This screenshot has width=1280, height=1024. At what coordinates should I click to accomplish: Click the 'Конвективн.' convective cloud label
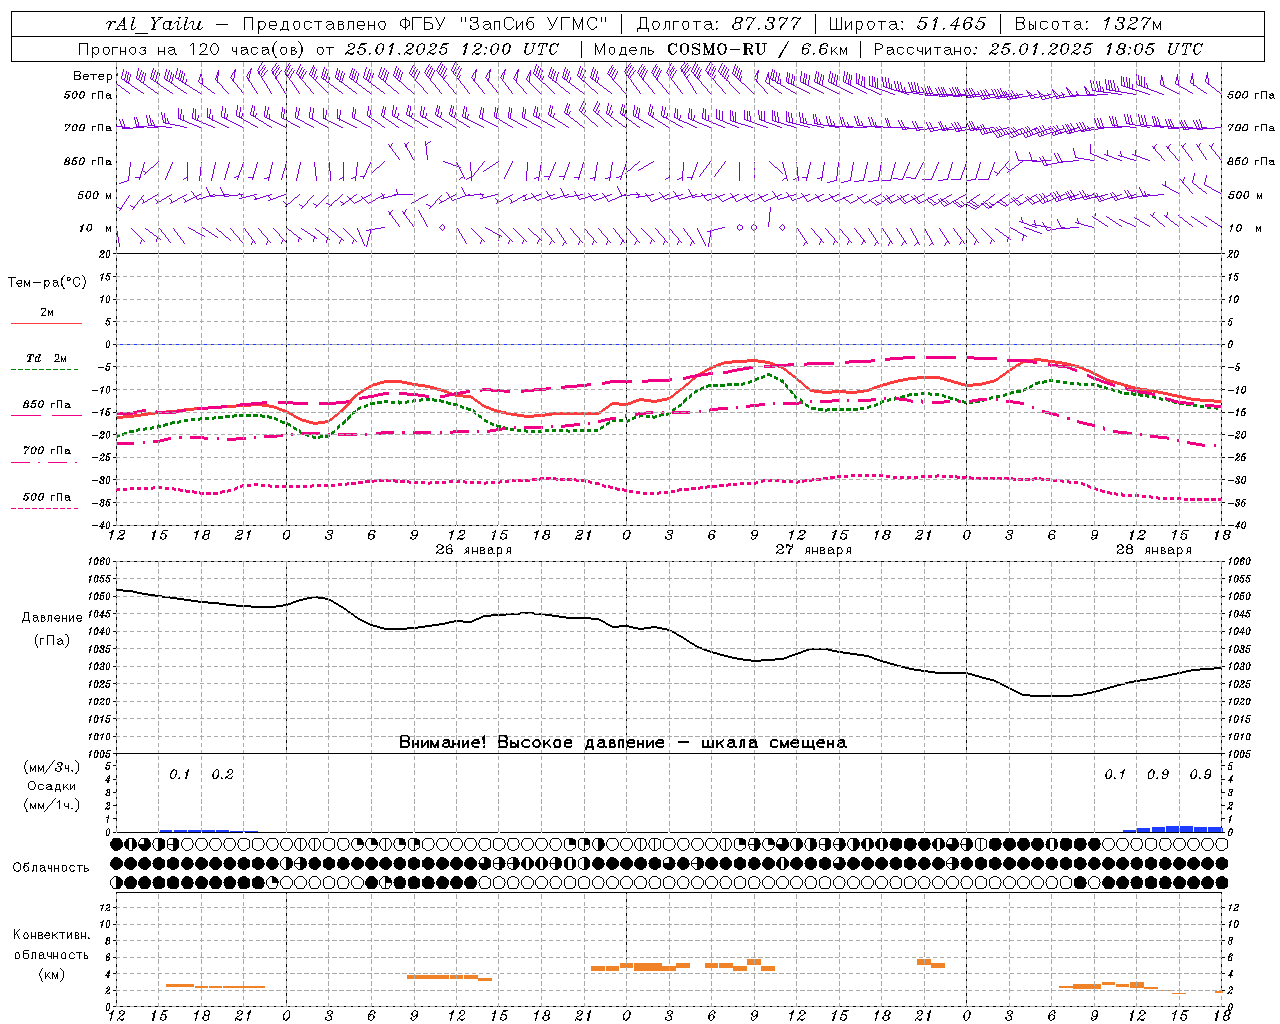pos(51,935)
